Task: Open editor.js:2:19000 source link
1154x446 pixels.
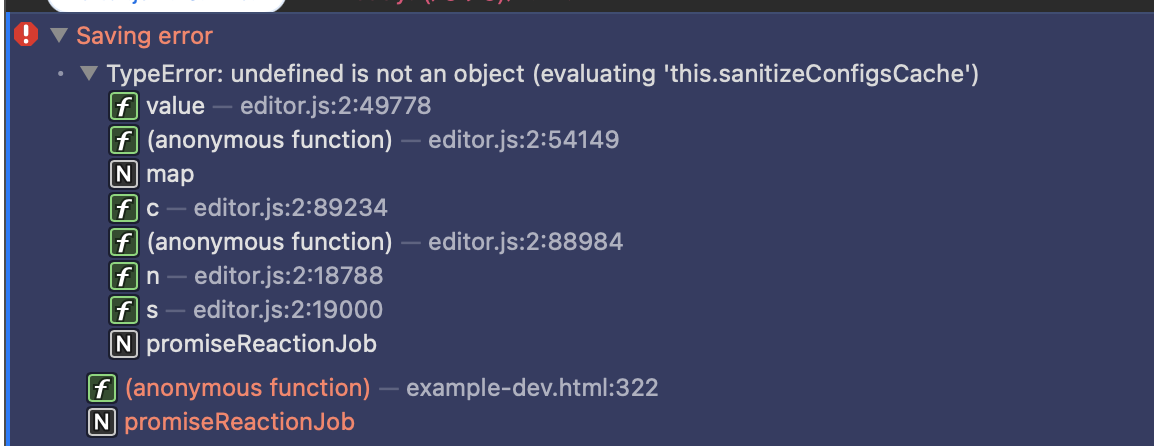Action: [288, 310]
